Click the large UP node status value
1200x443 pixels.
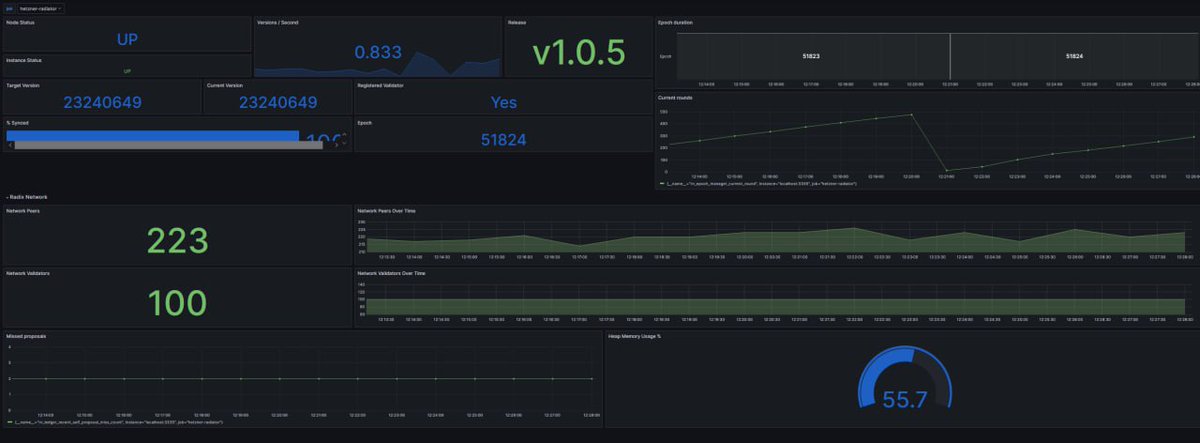pos(127,40)
